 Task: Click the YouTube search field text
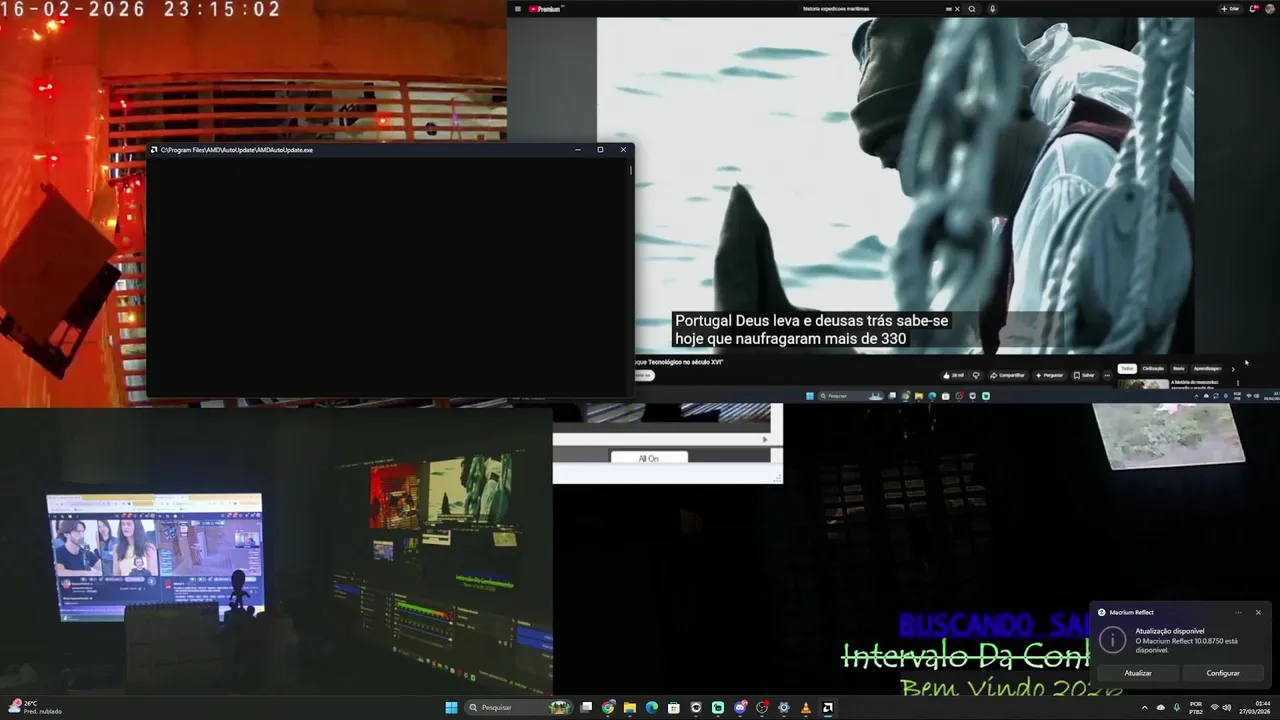tap(836, 9)
